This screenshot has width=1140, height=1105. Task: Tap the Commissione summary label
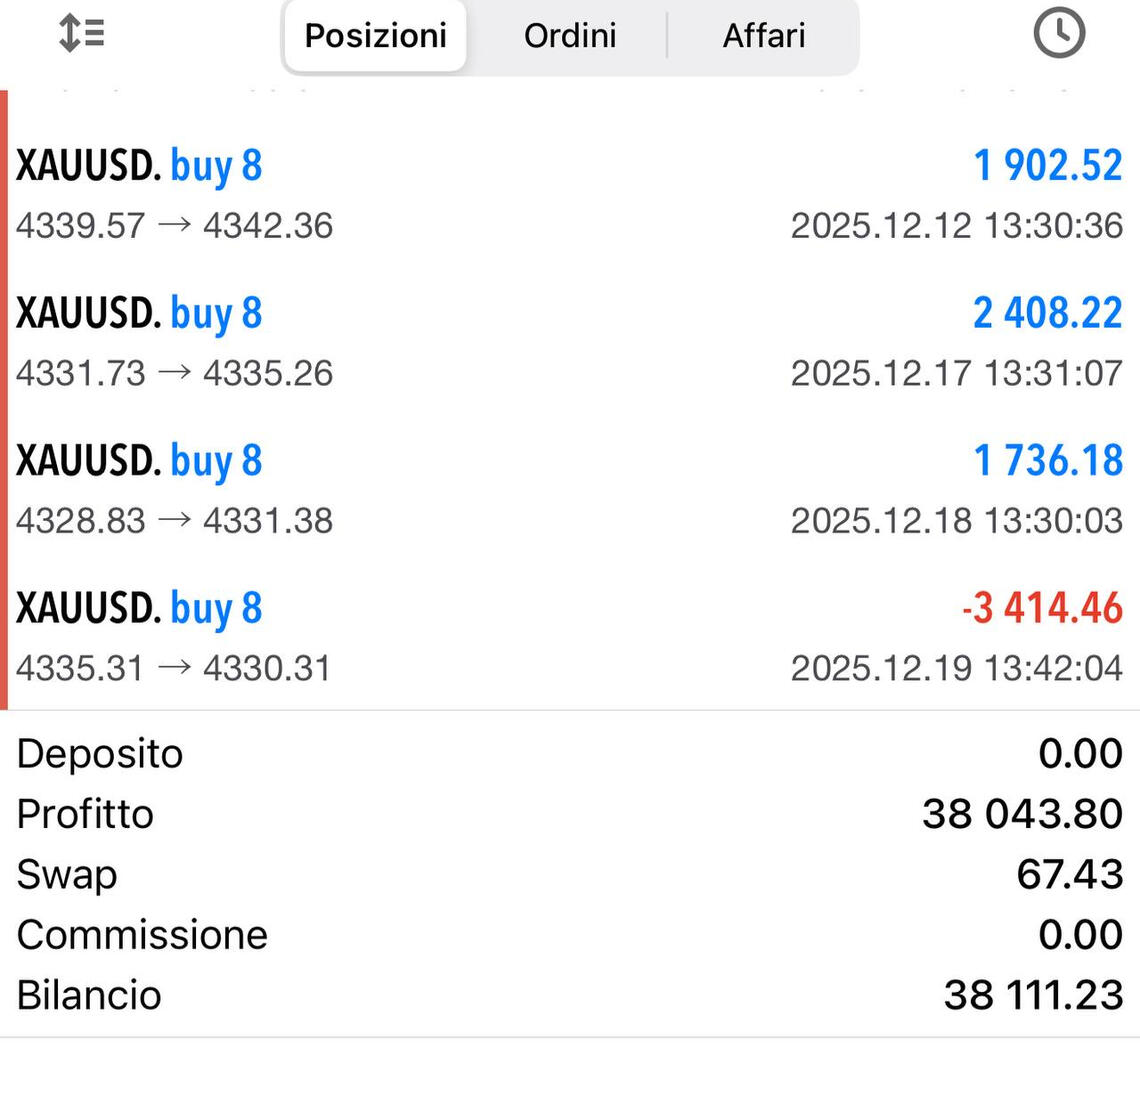[x=142, y=935]
